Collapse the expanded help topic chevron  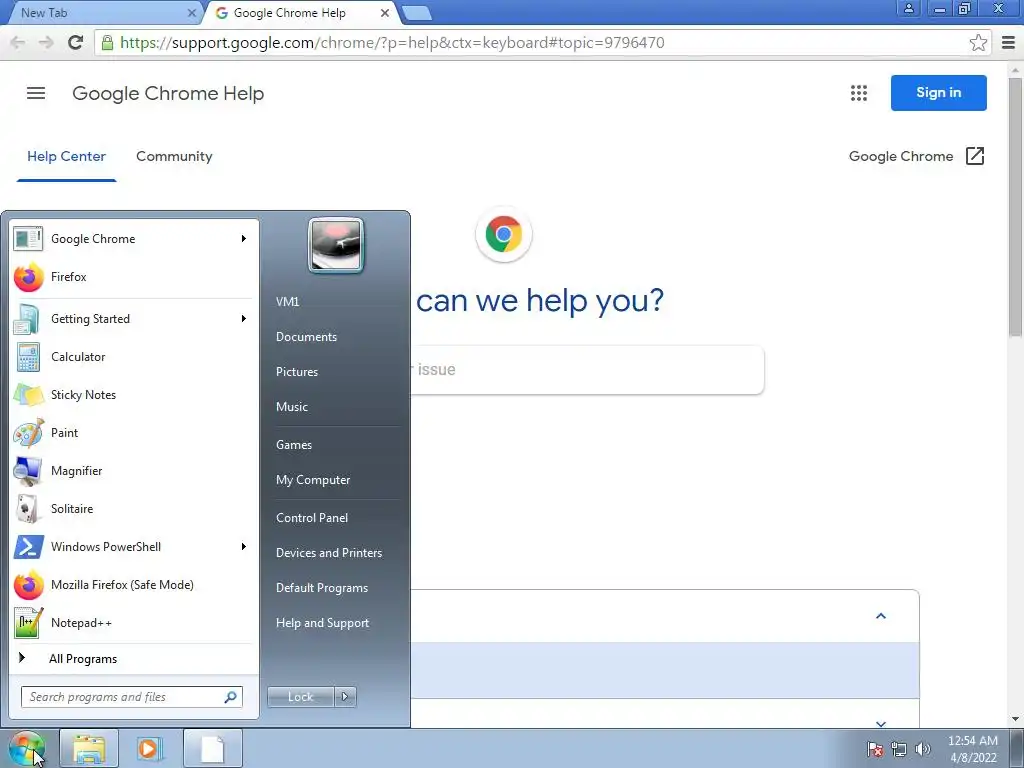coord(880,616)
